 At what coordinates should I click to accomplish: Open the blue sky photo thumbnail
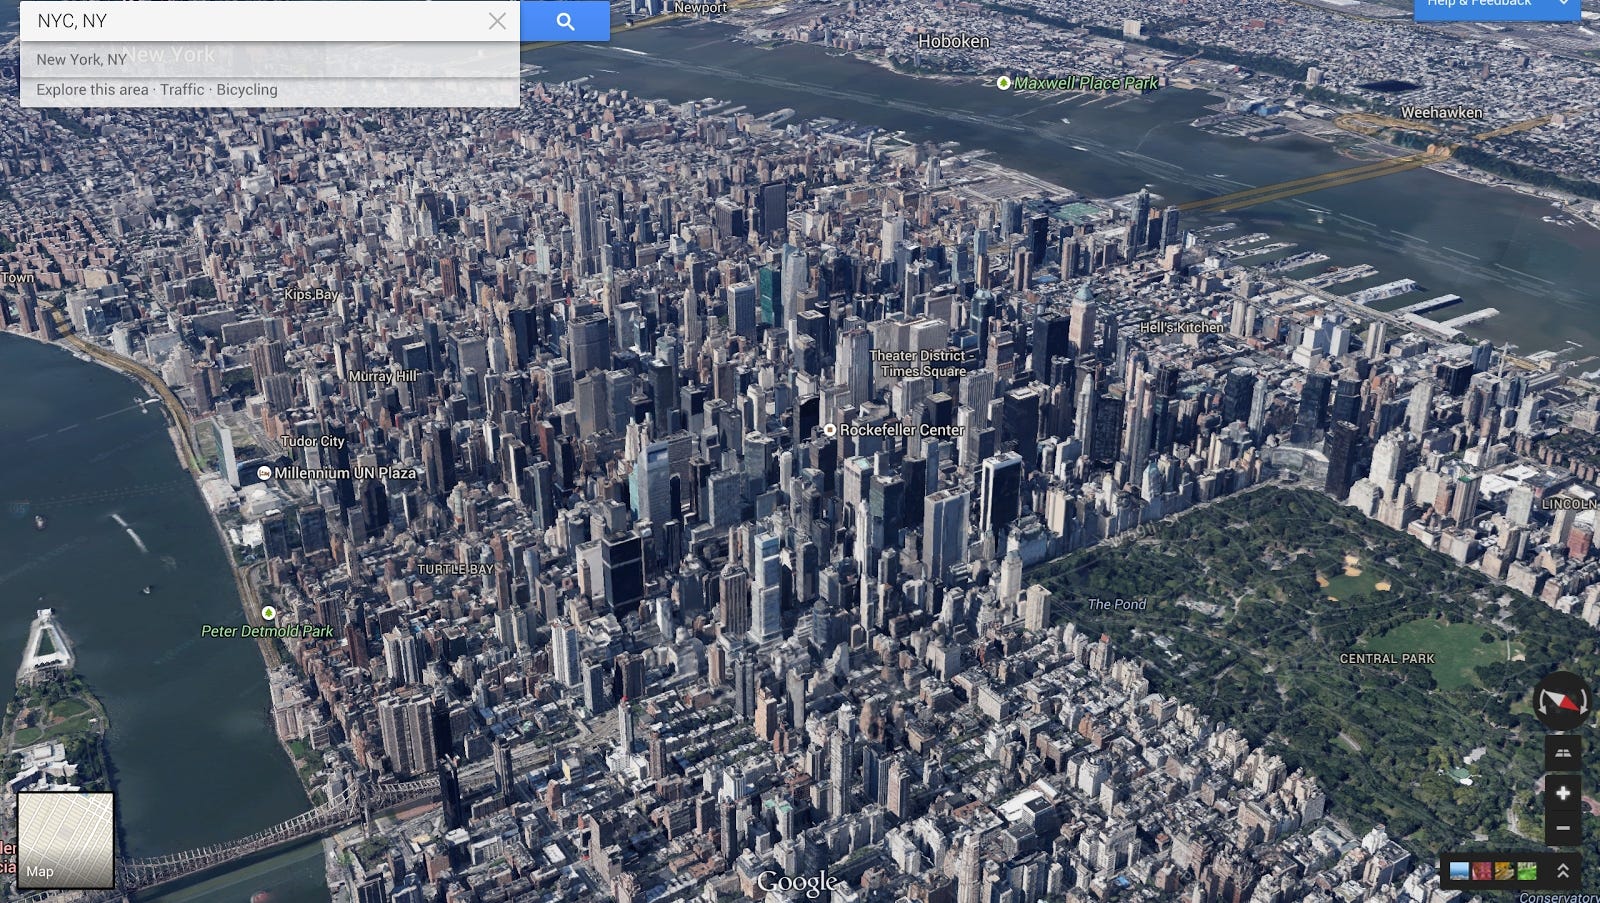[x=1459, y=871]
